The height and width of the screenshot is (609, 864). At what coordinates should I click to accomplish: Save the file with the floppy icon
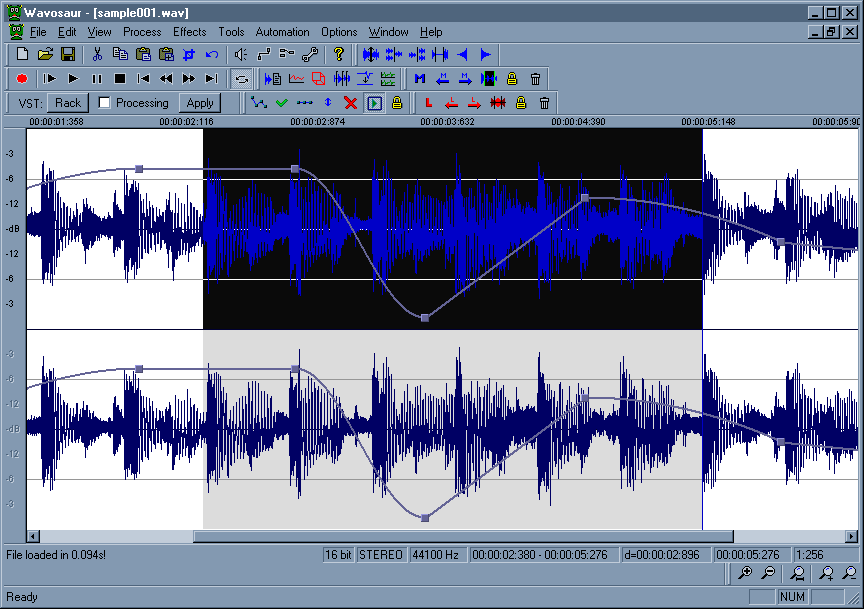click(68, 54)
